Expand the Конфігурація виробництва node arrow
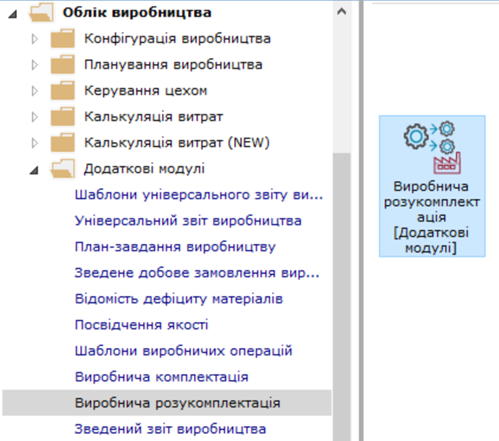This screenshot has height=441, width=499. (x=34, y=39)
